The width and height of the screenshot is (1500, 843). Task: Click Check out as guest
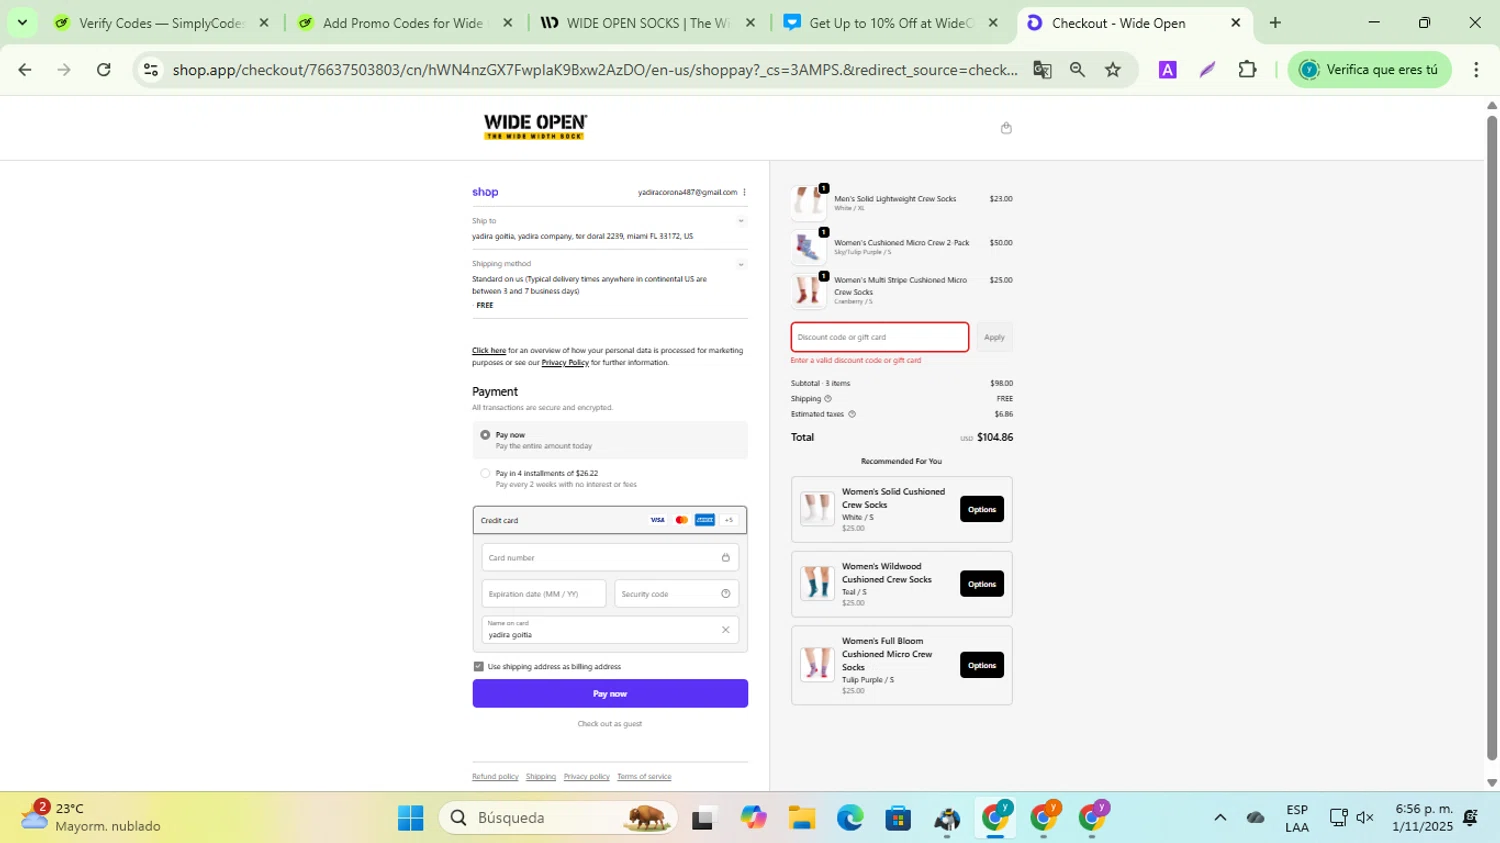tap(610, 724)
